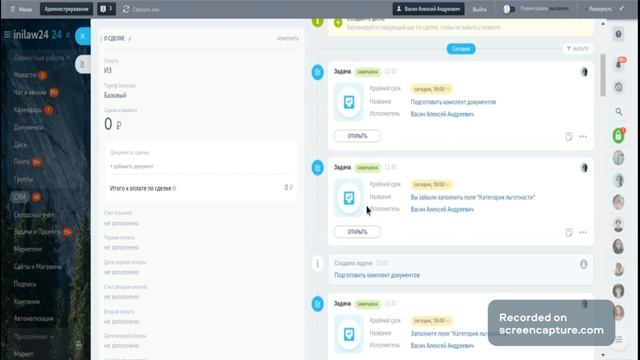Viewport: 640px width, 360px height.
Task: Open the 'Фильтр' control in timeline
Action: (x=578, y=49)
